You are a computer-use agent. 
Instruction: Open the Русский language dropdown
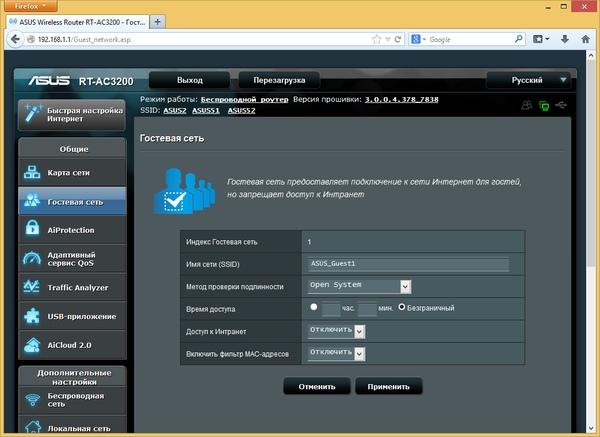pos(528,80)
